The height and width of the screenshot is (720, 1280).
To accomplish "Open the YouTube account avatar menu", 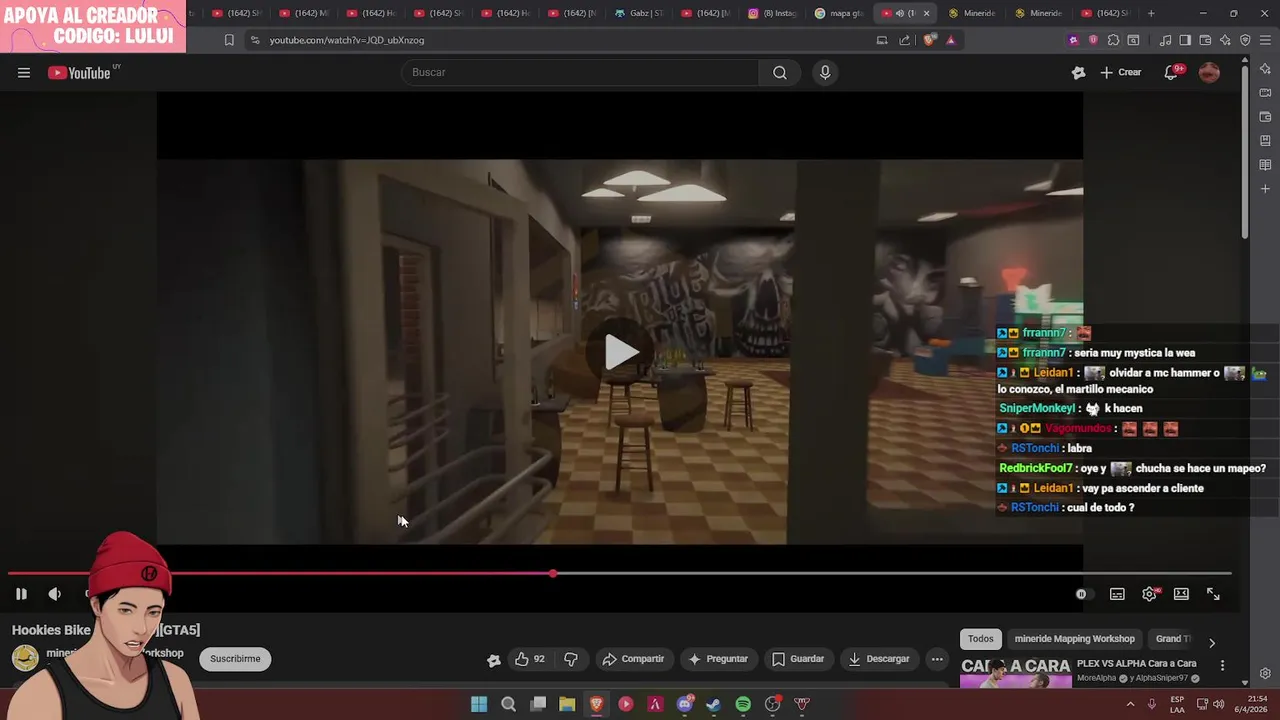I will point(1209,72).
